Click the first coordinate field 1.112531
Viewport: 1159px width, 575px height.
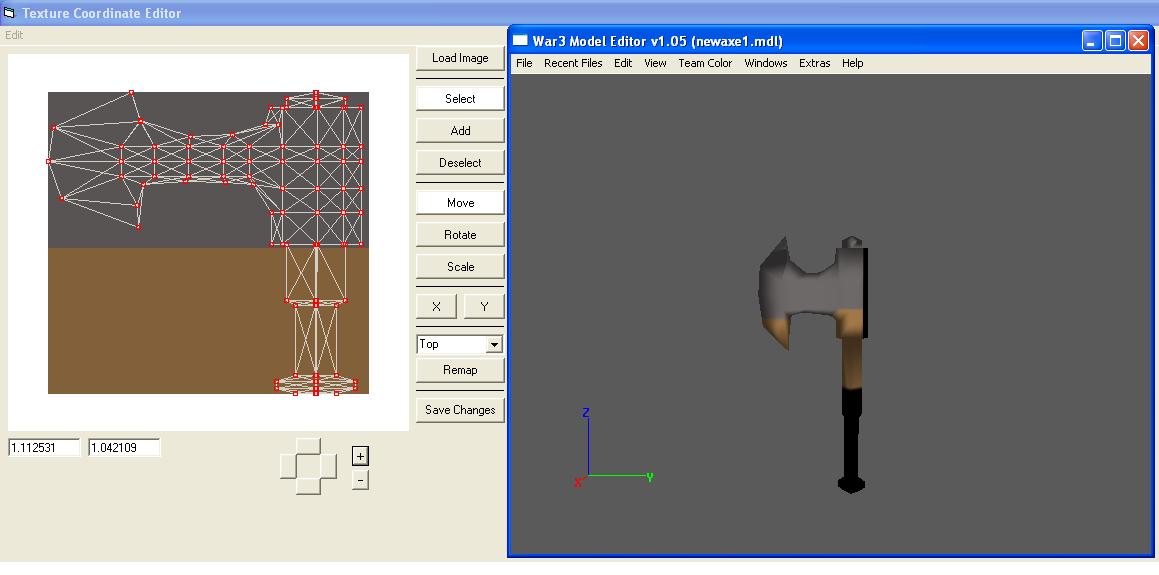click(x=44, y=447)
